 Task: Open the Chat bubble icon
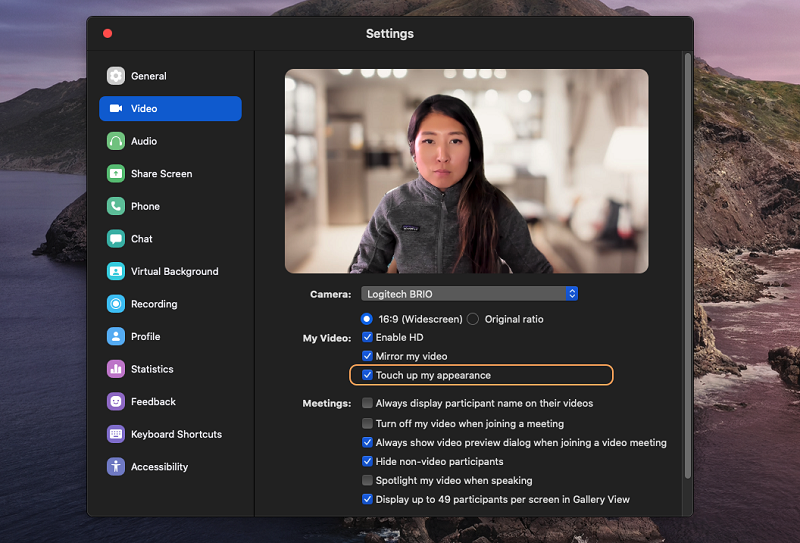116,239
